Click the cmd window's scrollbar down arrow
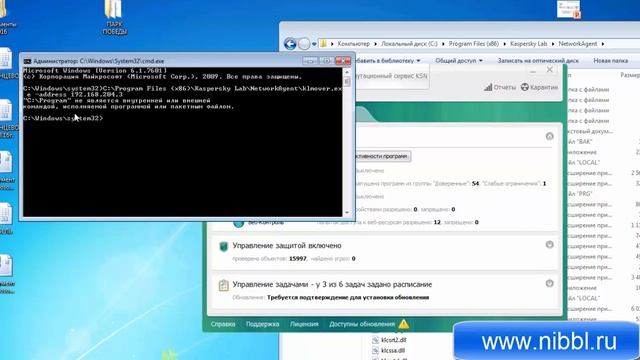The image size is (640, 360). (x=347, y=212)
